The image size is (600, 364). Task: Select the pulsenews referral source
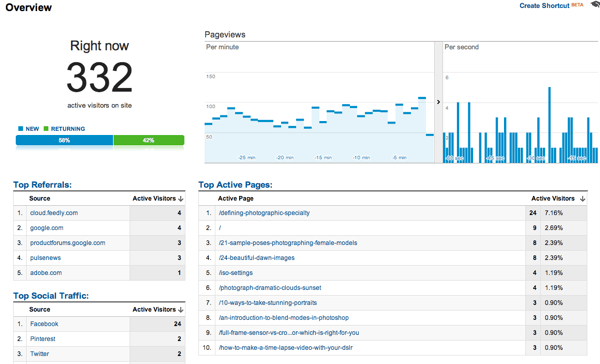(x=45, y=258)
